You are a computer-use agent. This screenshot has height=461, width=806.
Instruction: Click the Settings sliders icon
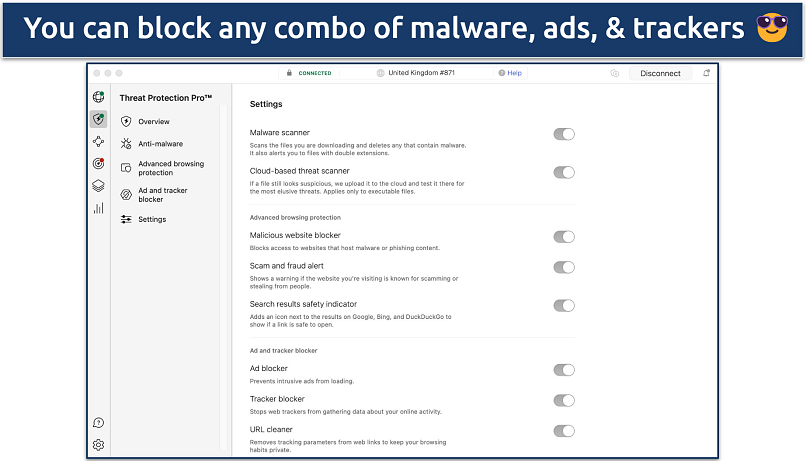[126, 219]
